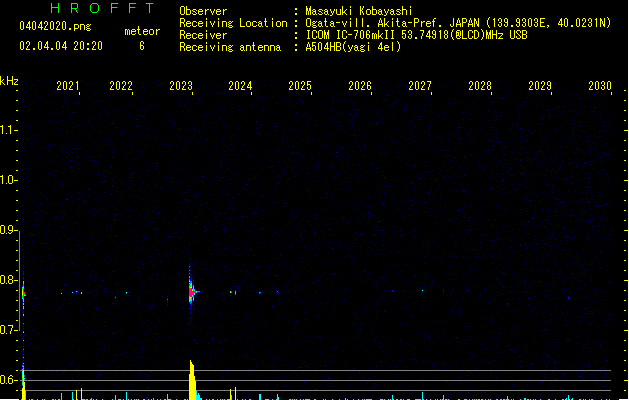
Task: Click the 0.9 kHz frequency label
Action: tap(7, 229)
